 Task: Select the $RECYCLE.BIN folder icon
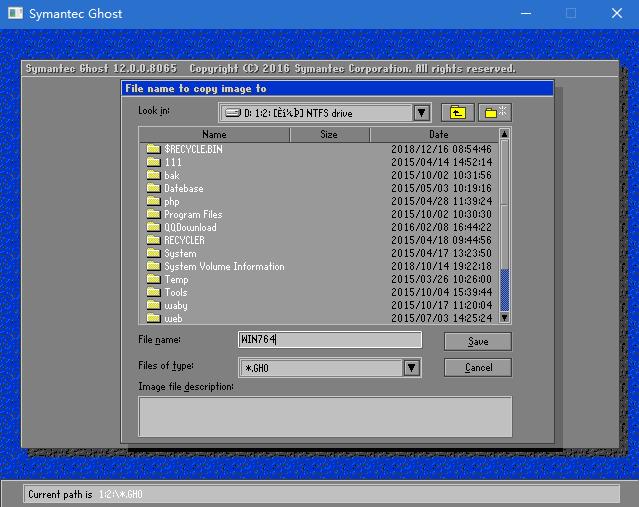pyautogui.click(x=153, y=149)
